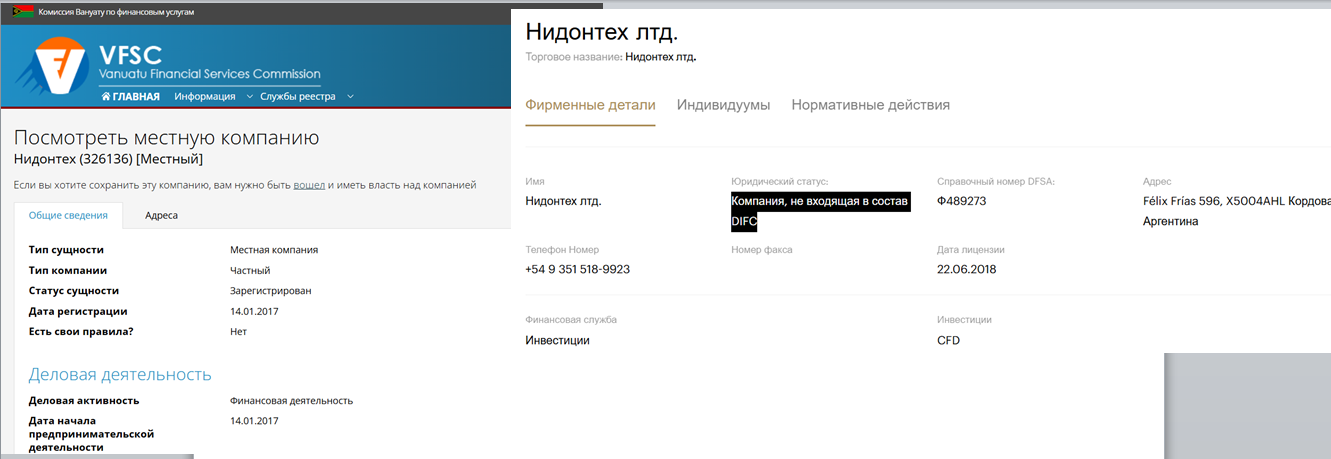
Task: Open the Фирменные детали tab
Action: point(590,105)
